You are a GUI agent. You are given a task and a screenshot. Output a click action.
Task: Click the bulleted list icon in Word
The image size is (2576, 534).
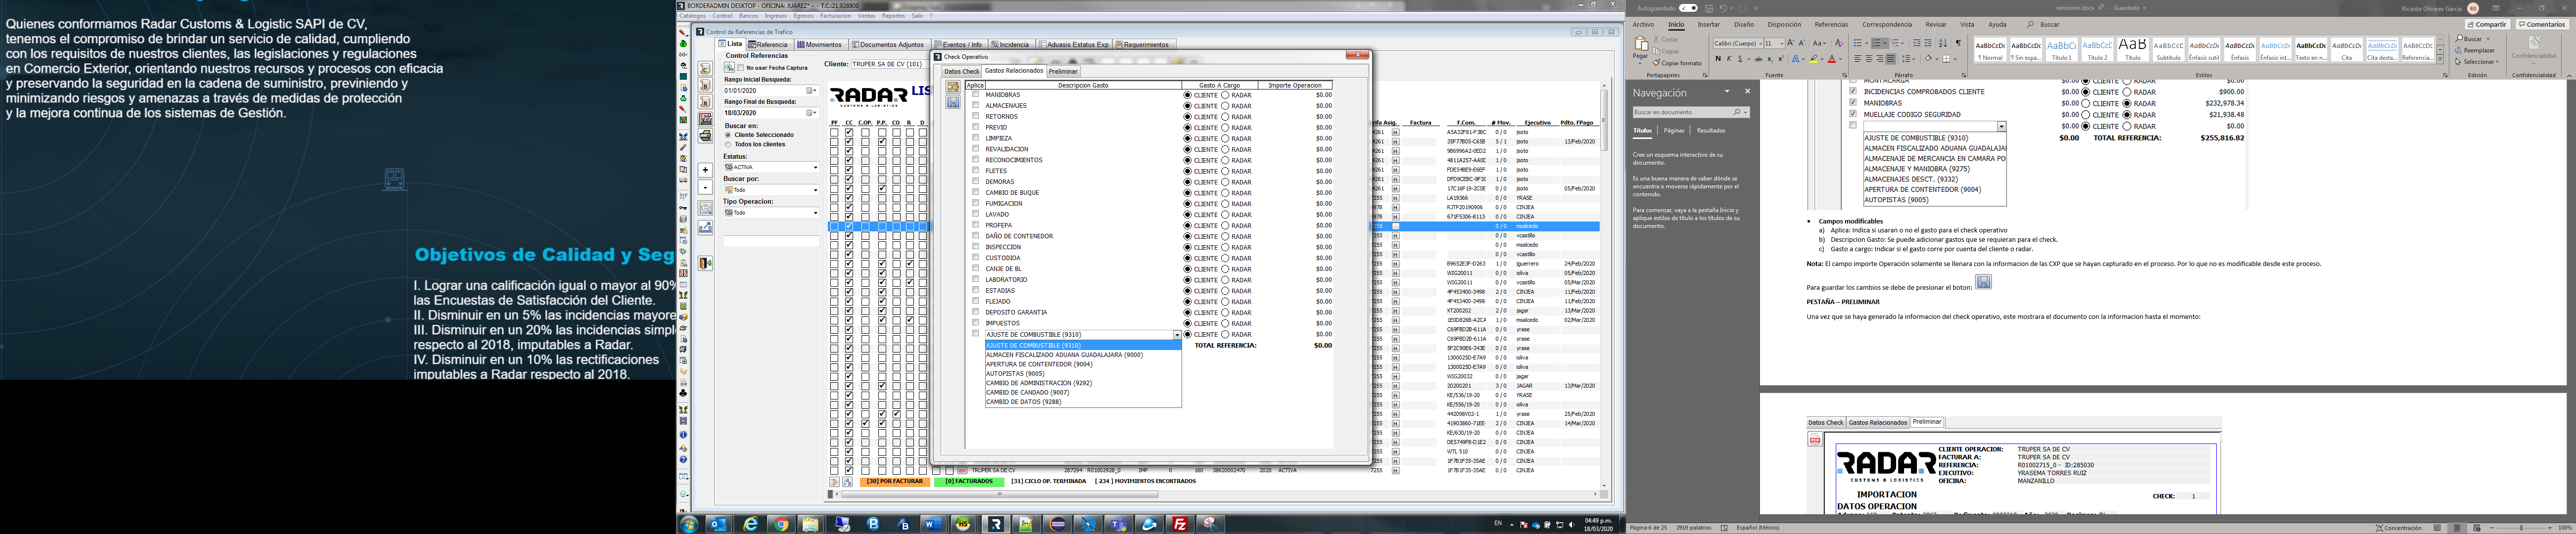pos(1858,43)
